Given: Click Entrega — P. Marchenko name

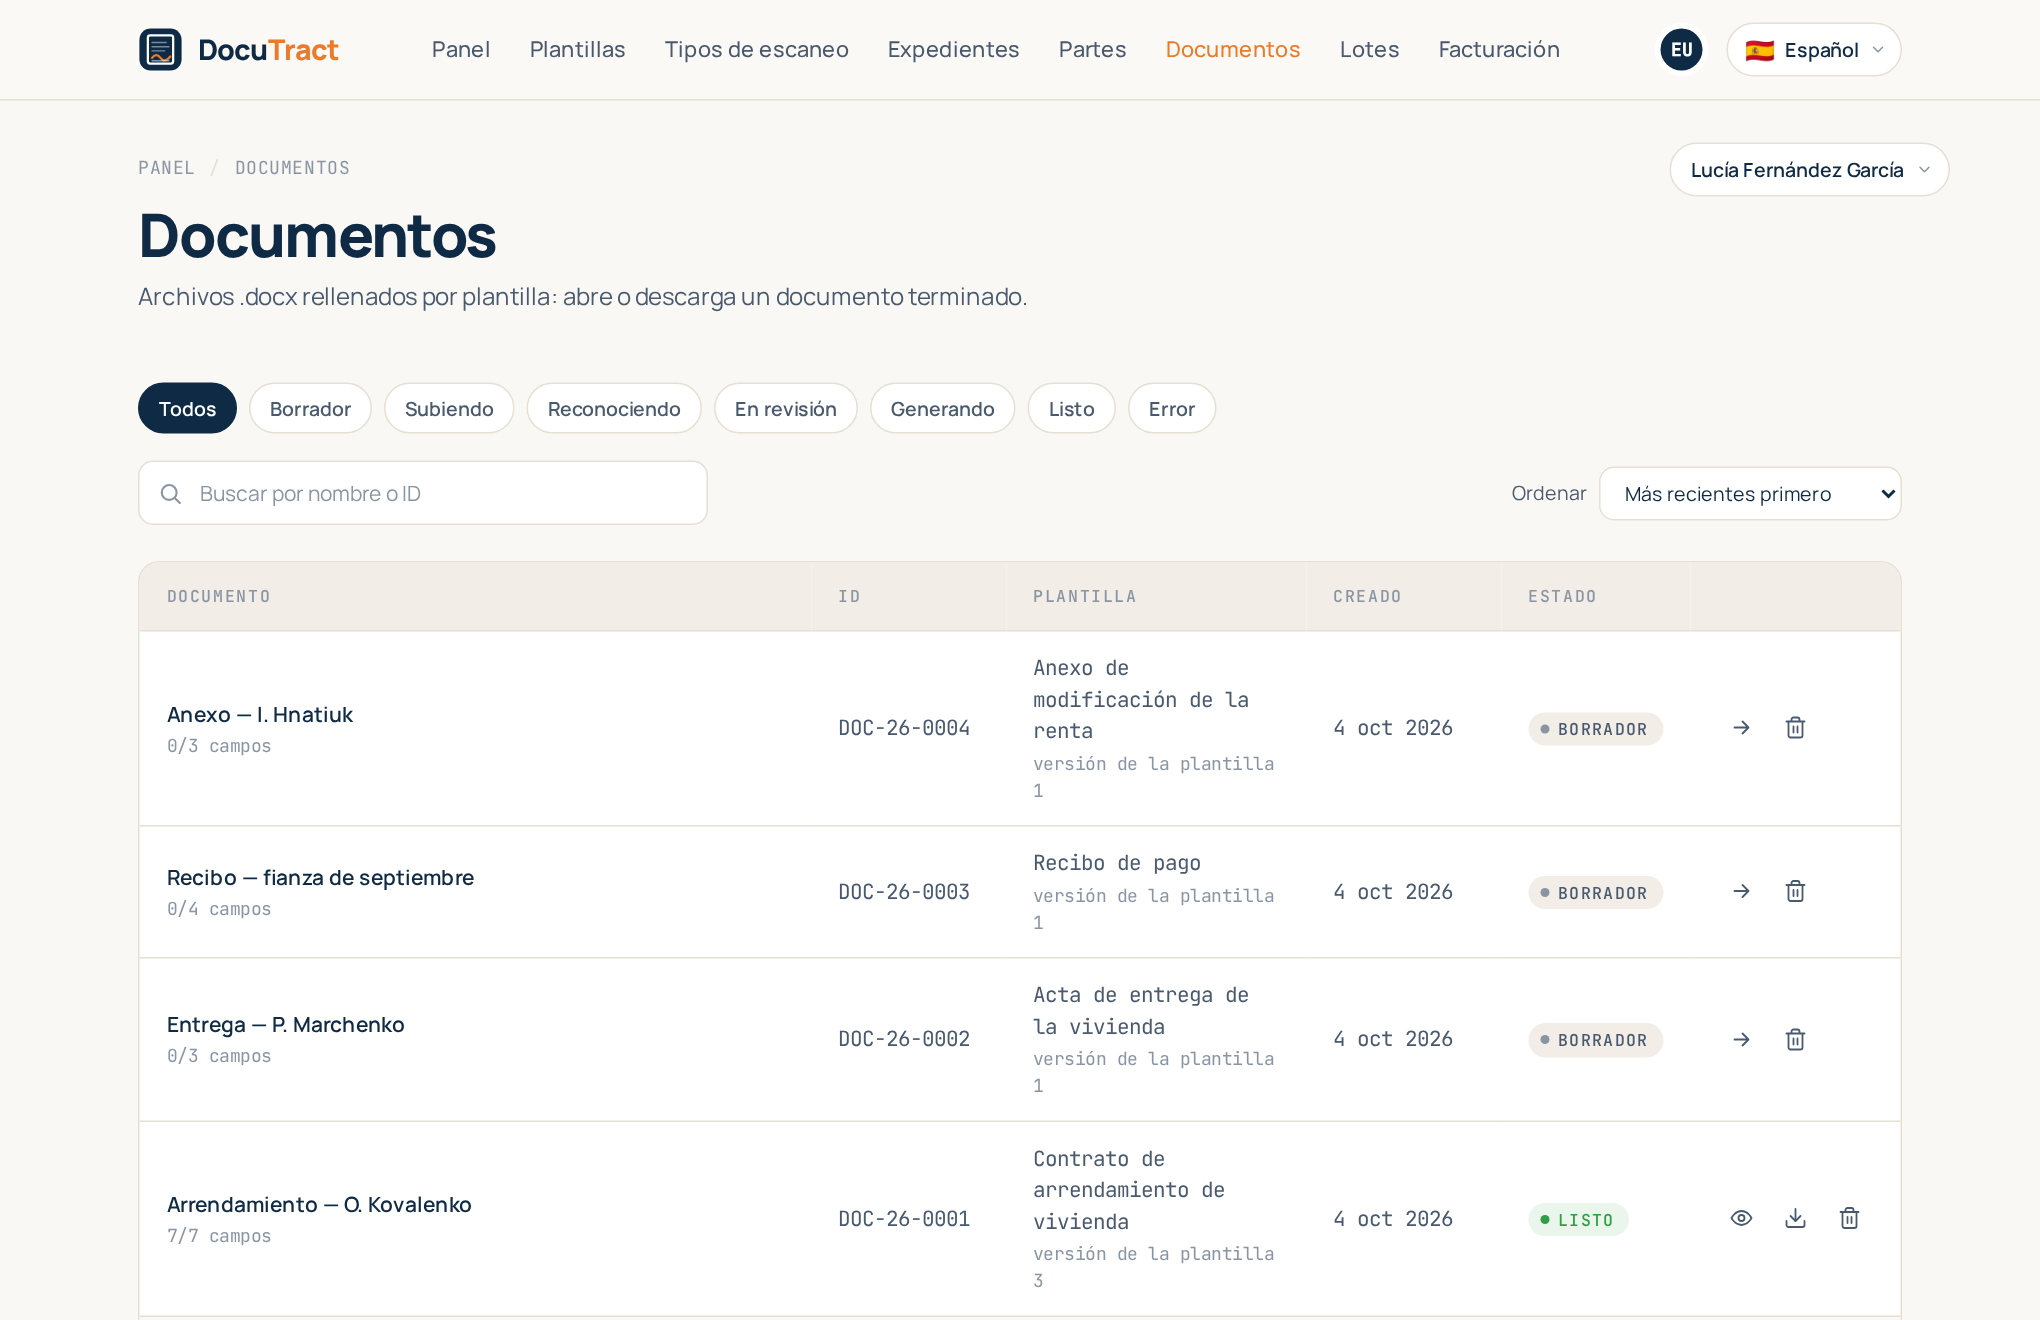Looking at the screenshot, I should click(285, 1025).
